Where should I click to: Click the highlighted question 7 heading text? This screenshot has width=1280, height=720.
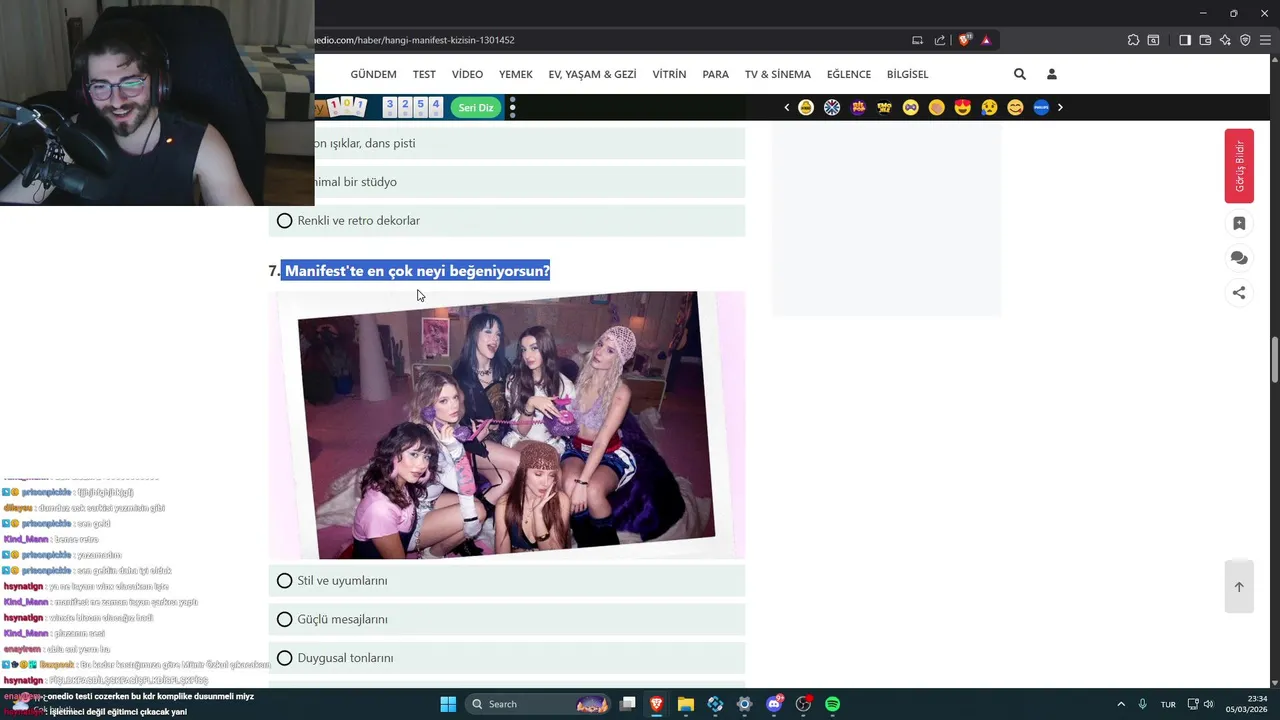(x=417, y=271)
